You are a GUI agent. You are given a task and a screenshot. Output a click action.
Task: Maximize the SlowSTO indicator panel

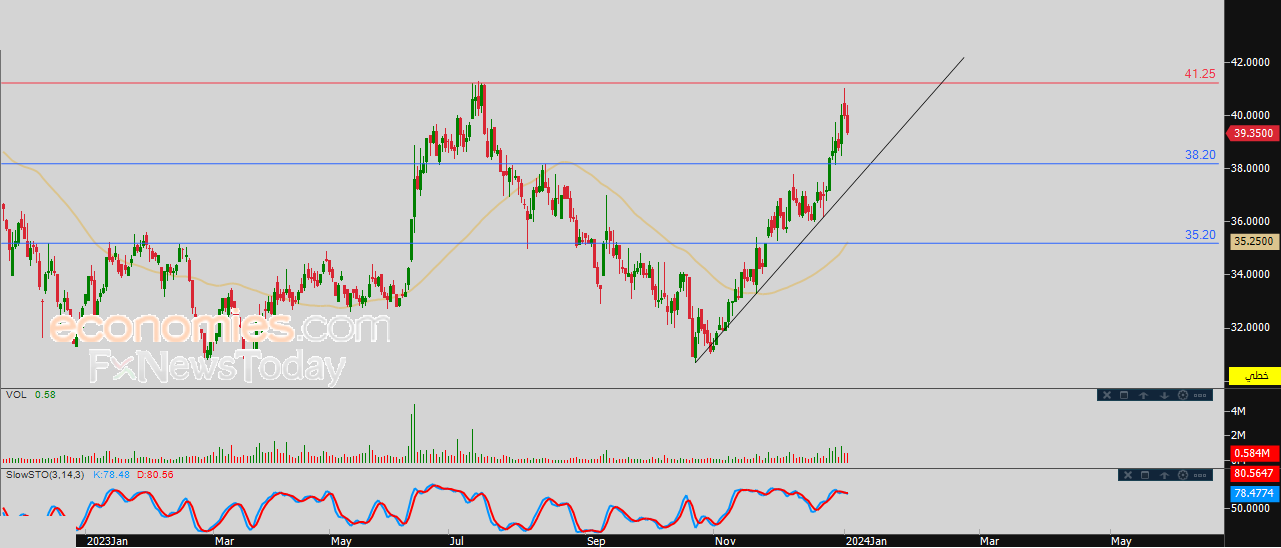pyautogui.click(x=1145, y=474)
